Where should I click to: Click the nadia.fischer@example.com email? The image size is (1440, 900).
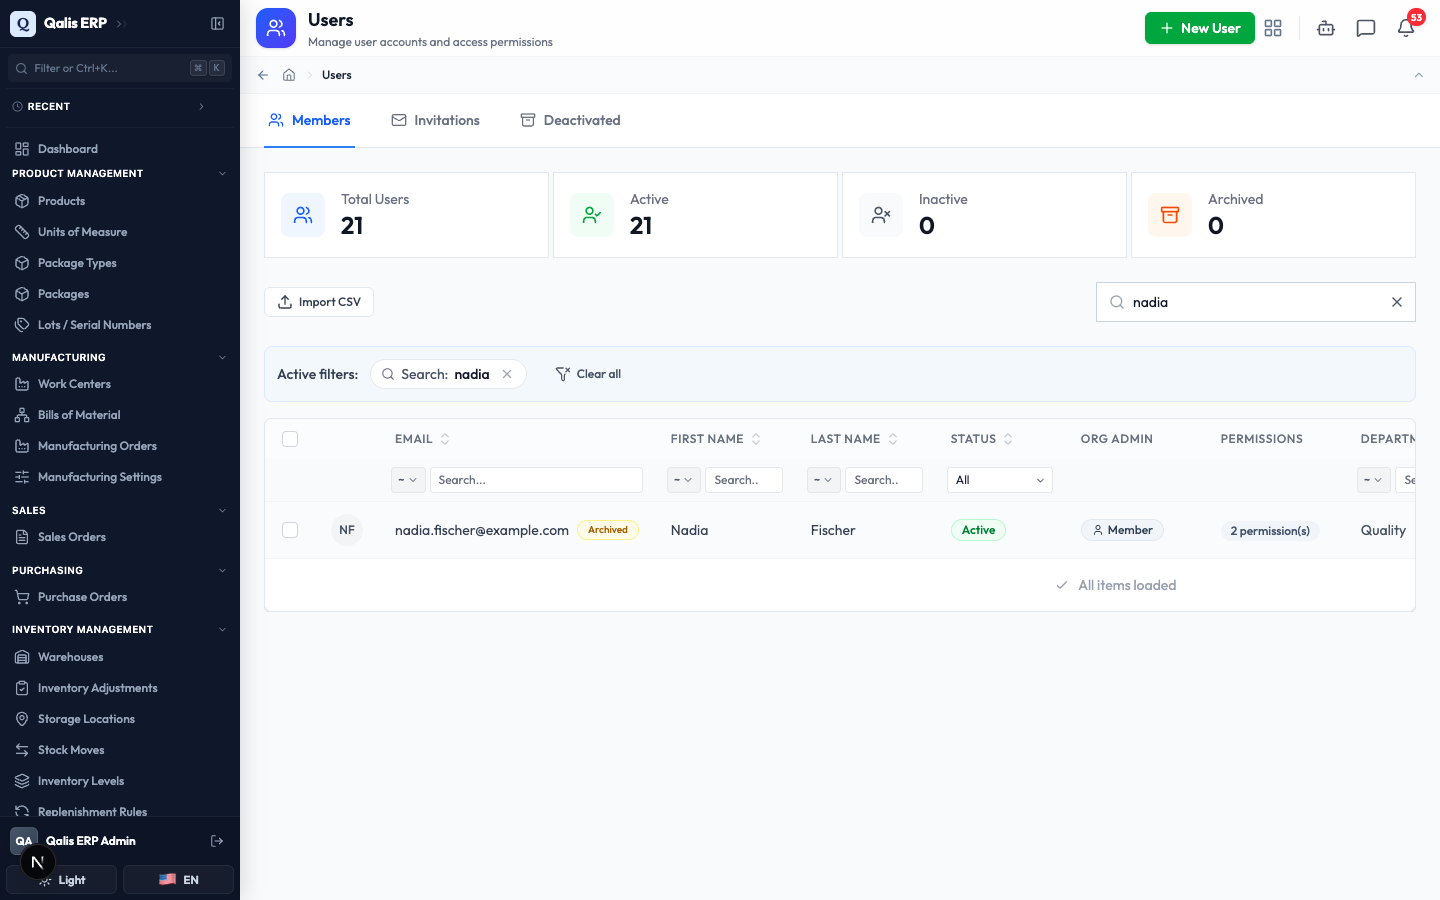click(482, 530)
